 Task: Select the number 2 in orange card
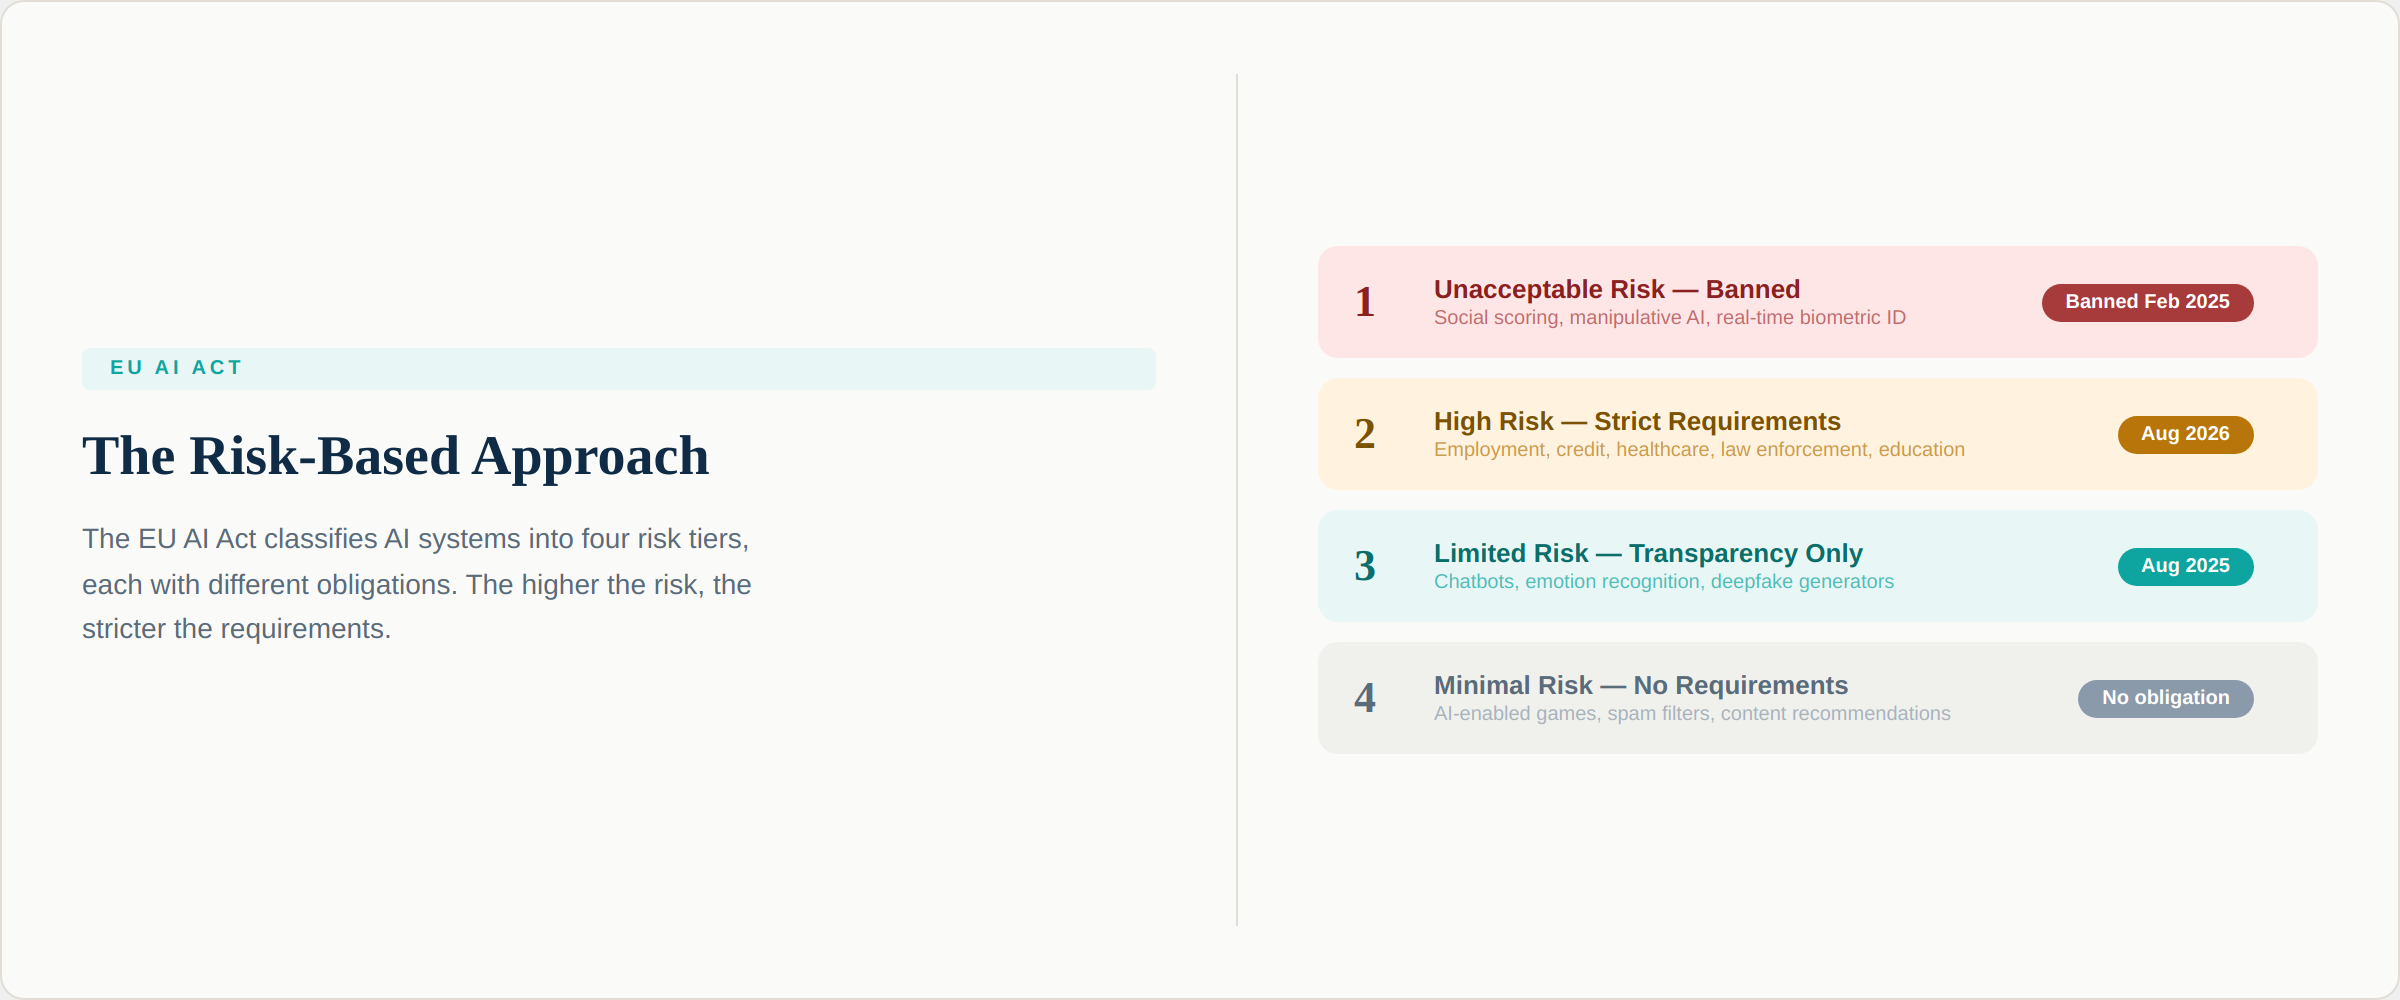pyautogui.click(x=1365, y=434)
